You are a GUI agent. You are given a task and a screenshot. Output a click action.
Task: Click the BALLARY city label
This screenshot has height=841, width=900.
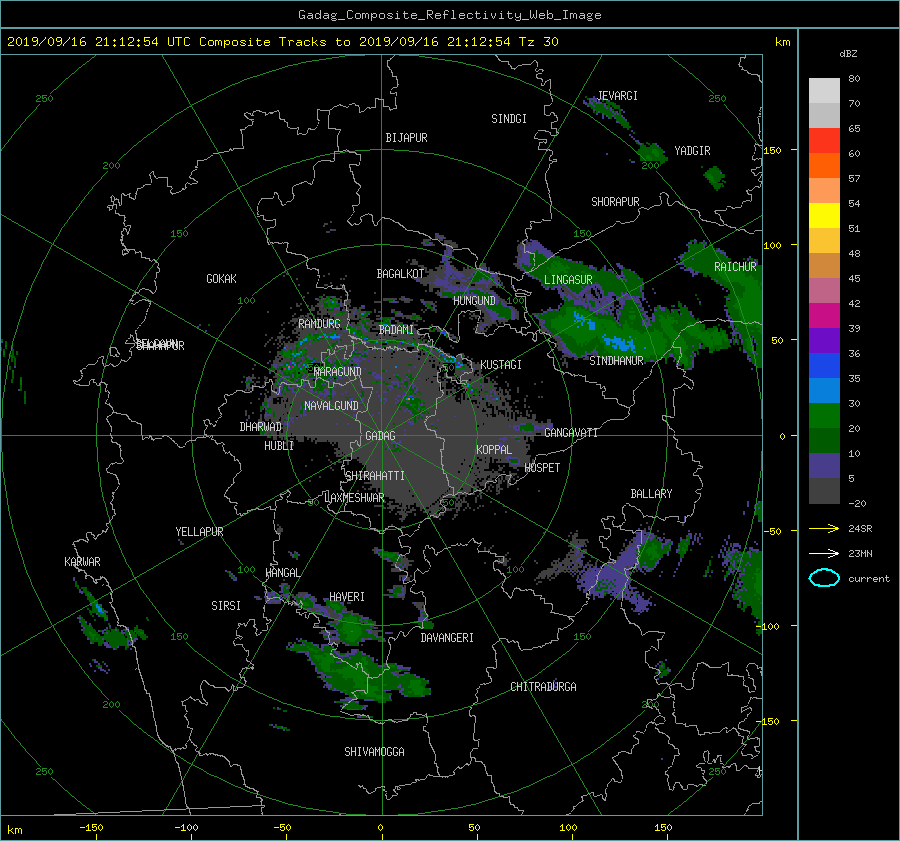[x=651, y=494]
